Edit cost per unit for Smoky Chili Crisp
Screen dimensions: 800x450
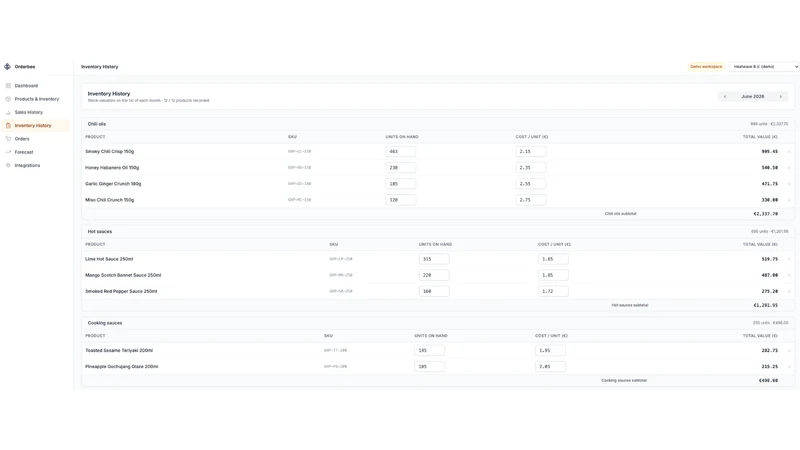531,152
